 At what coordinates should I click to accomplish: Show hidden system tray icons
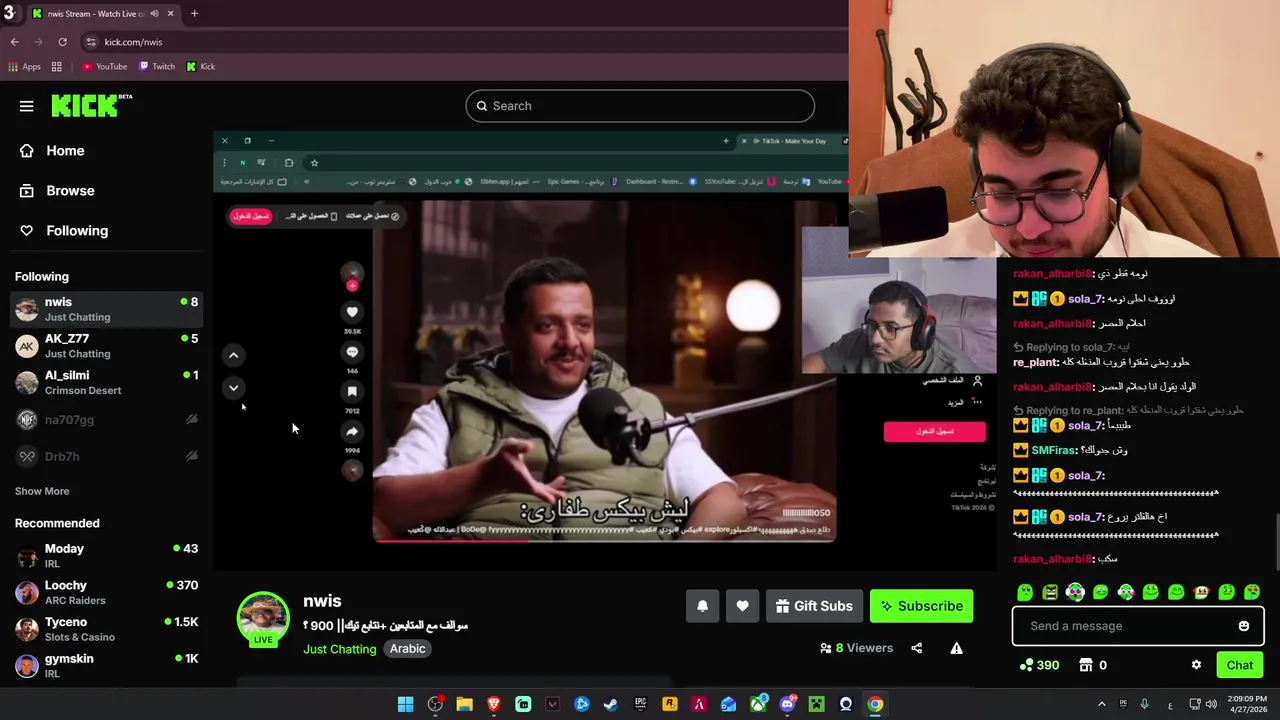coord(1102,704)
